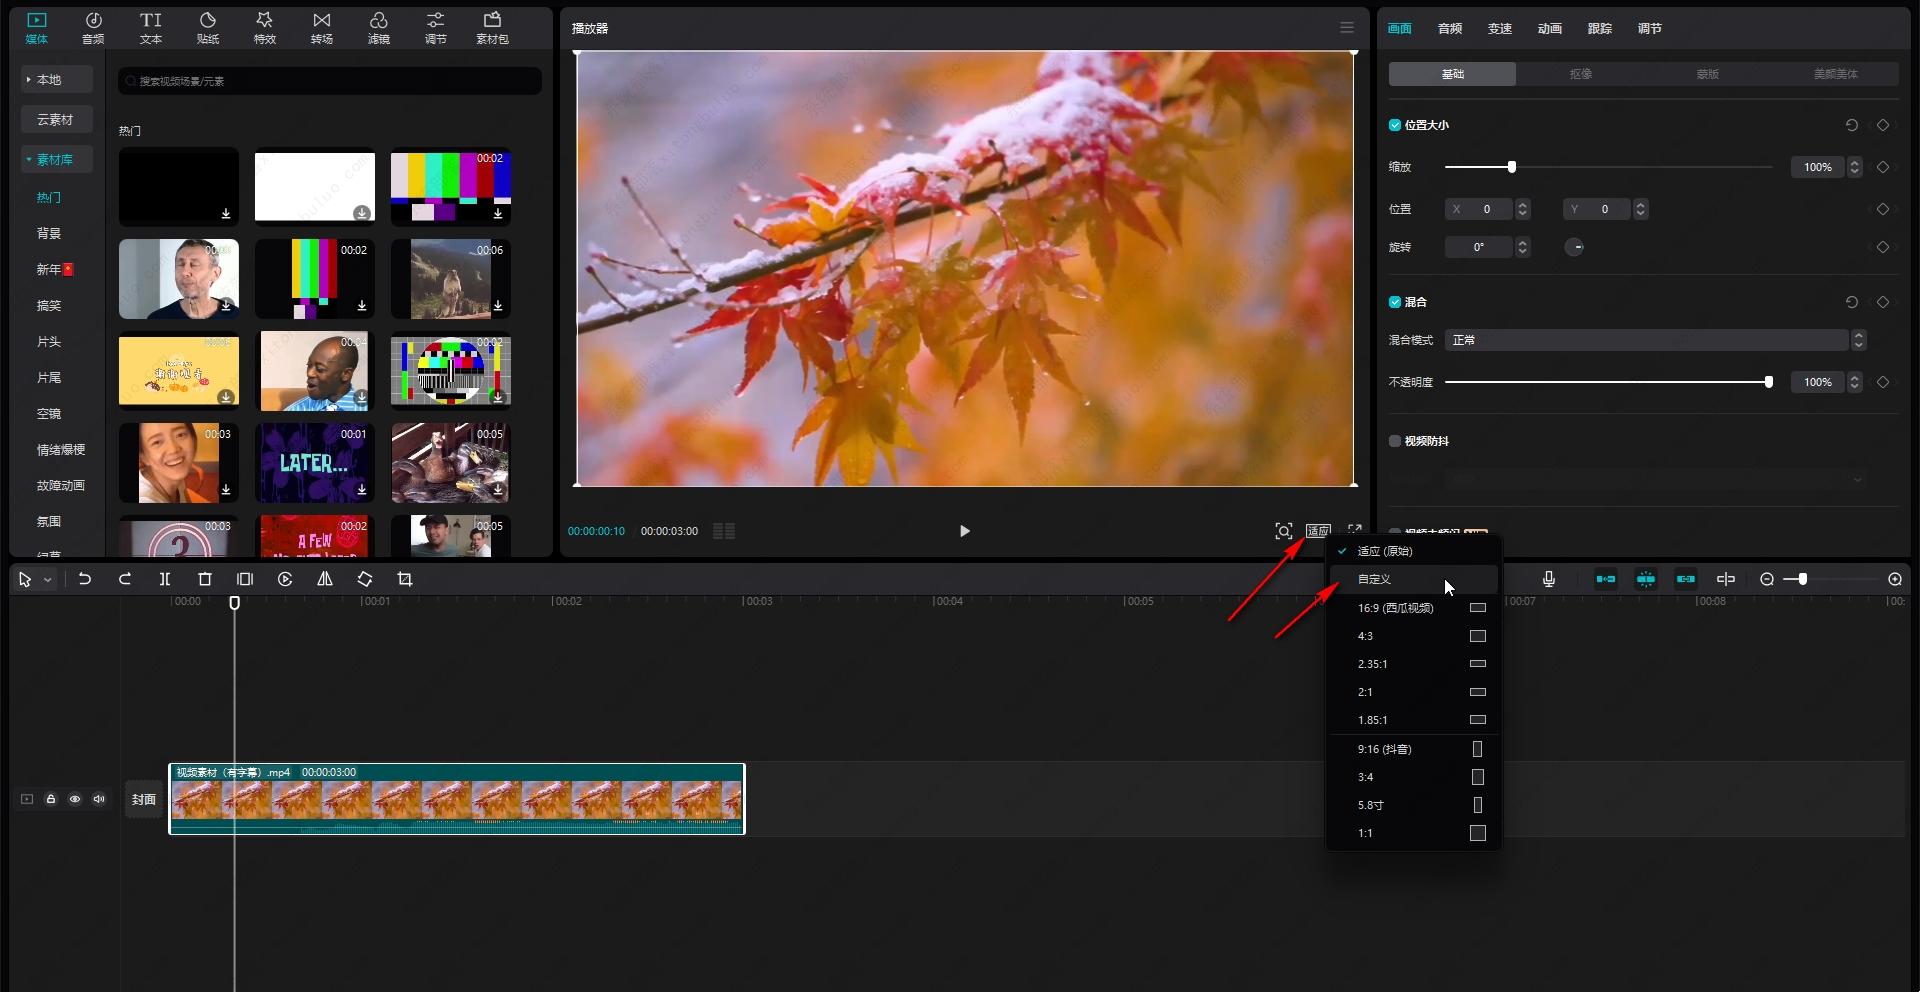The width and height of the screenshot is (1920, 992).
Task: Open the selection tool dropdown arrow
Action: click(47, 580)
